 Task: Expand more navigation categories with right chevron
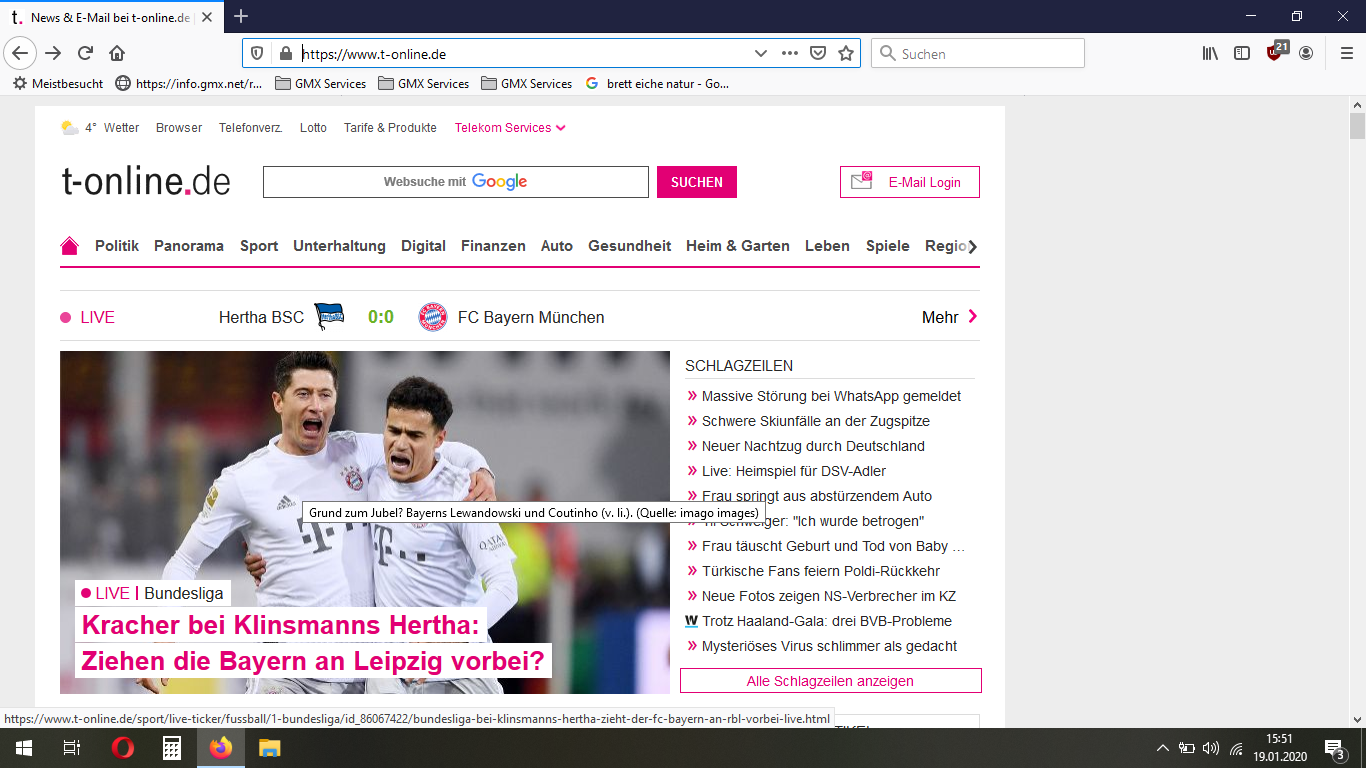(x=972, y=246)
